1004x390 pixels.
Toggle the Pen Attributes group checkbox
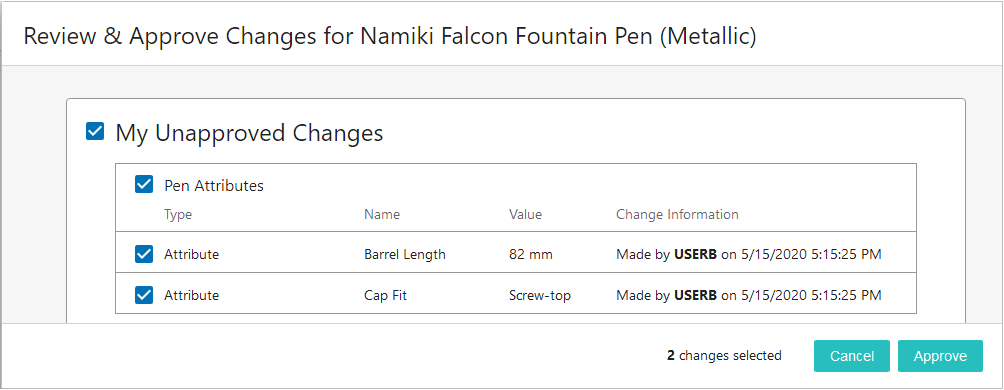(x=144, y=185)
